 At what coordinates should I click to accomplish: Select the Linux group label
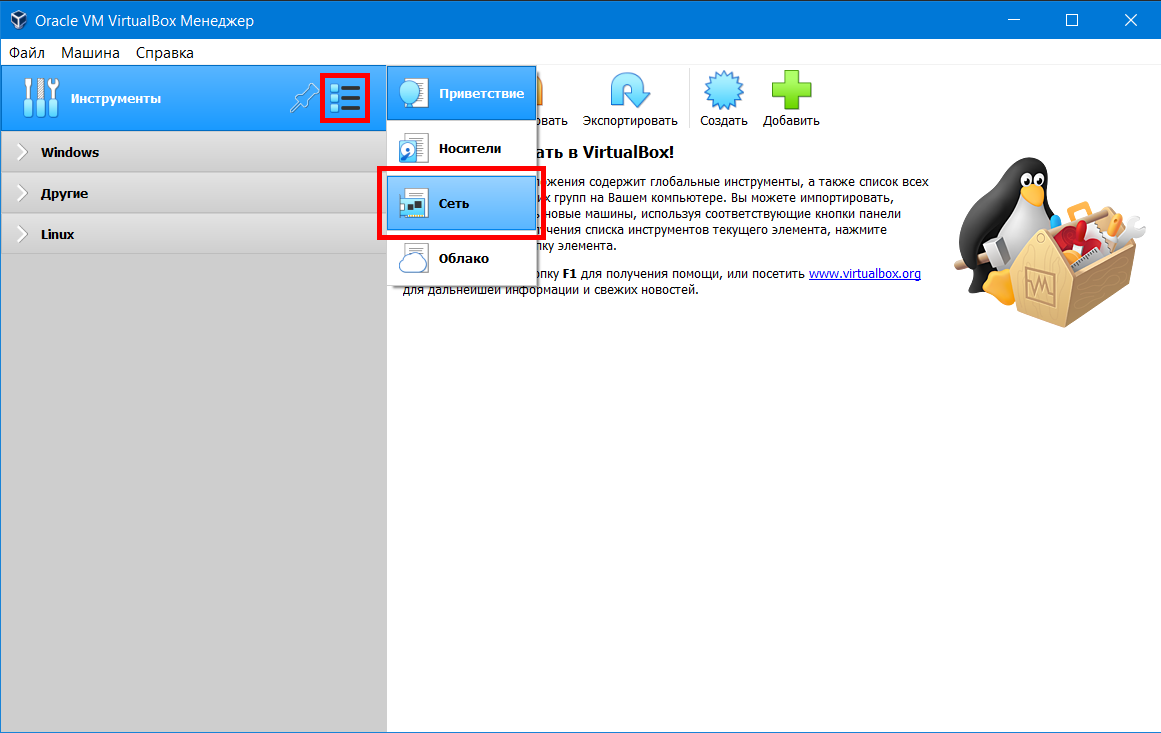pos(58,234)
